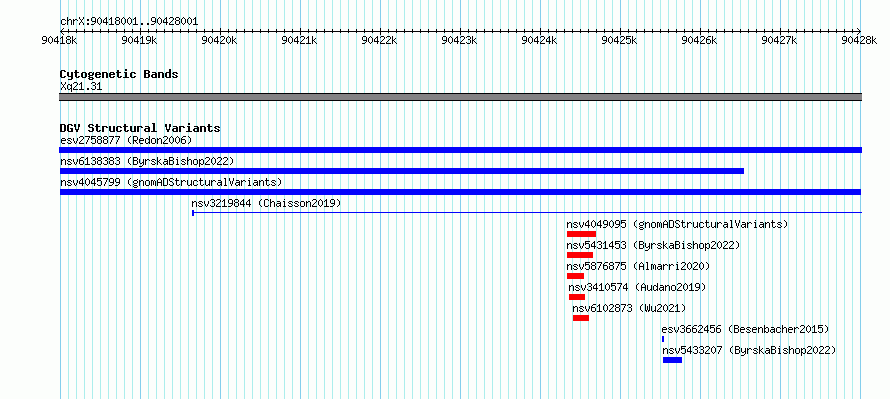890x399 pixels.
Task: Click the nsv3219844 thin blue line feature
Action: [527, 213]
